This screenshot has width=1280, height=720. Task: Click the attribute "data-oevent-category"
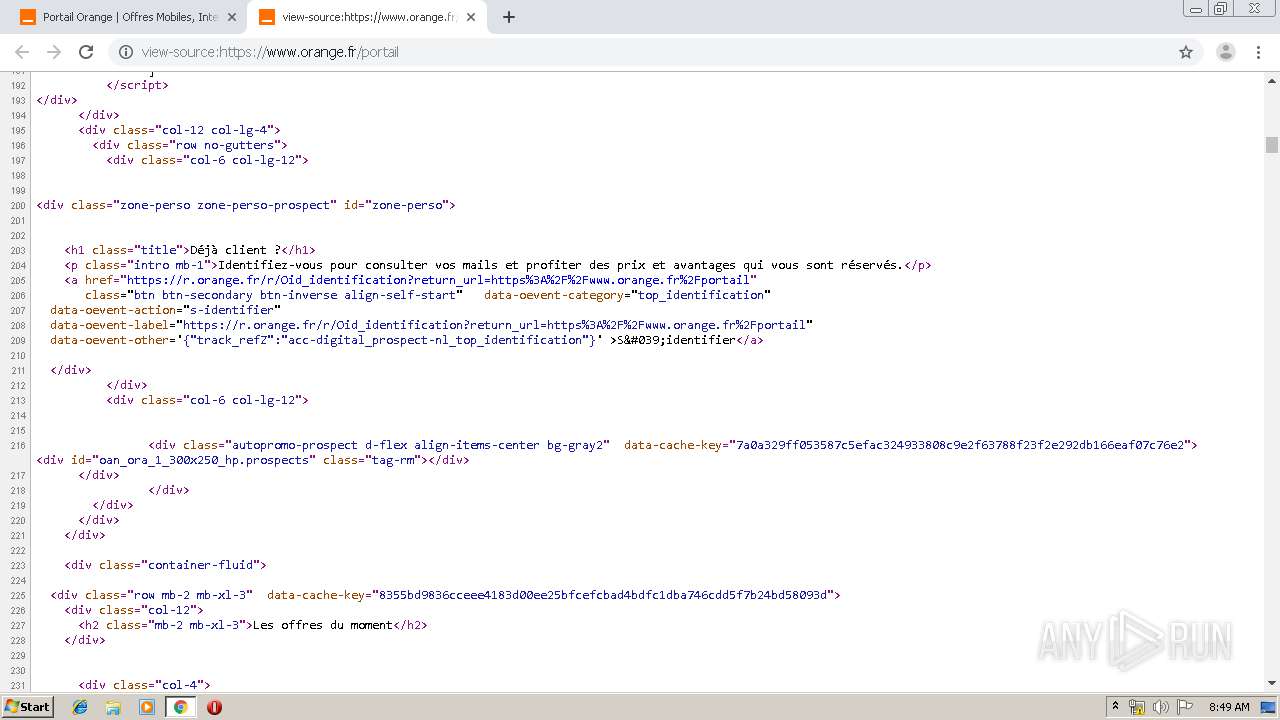point(554,295)
